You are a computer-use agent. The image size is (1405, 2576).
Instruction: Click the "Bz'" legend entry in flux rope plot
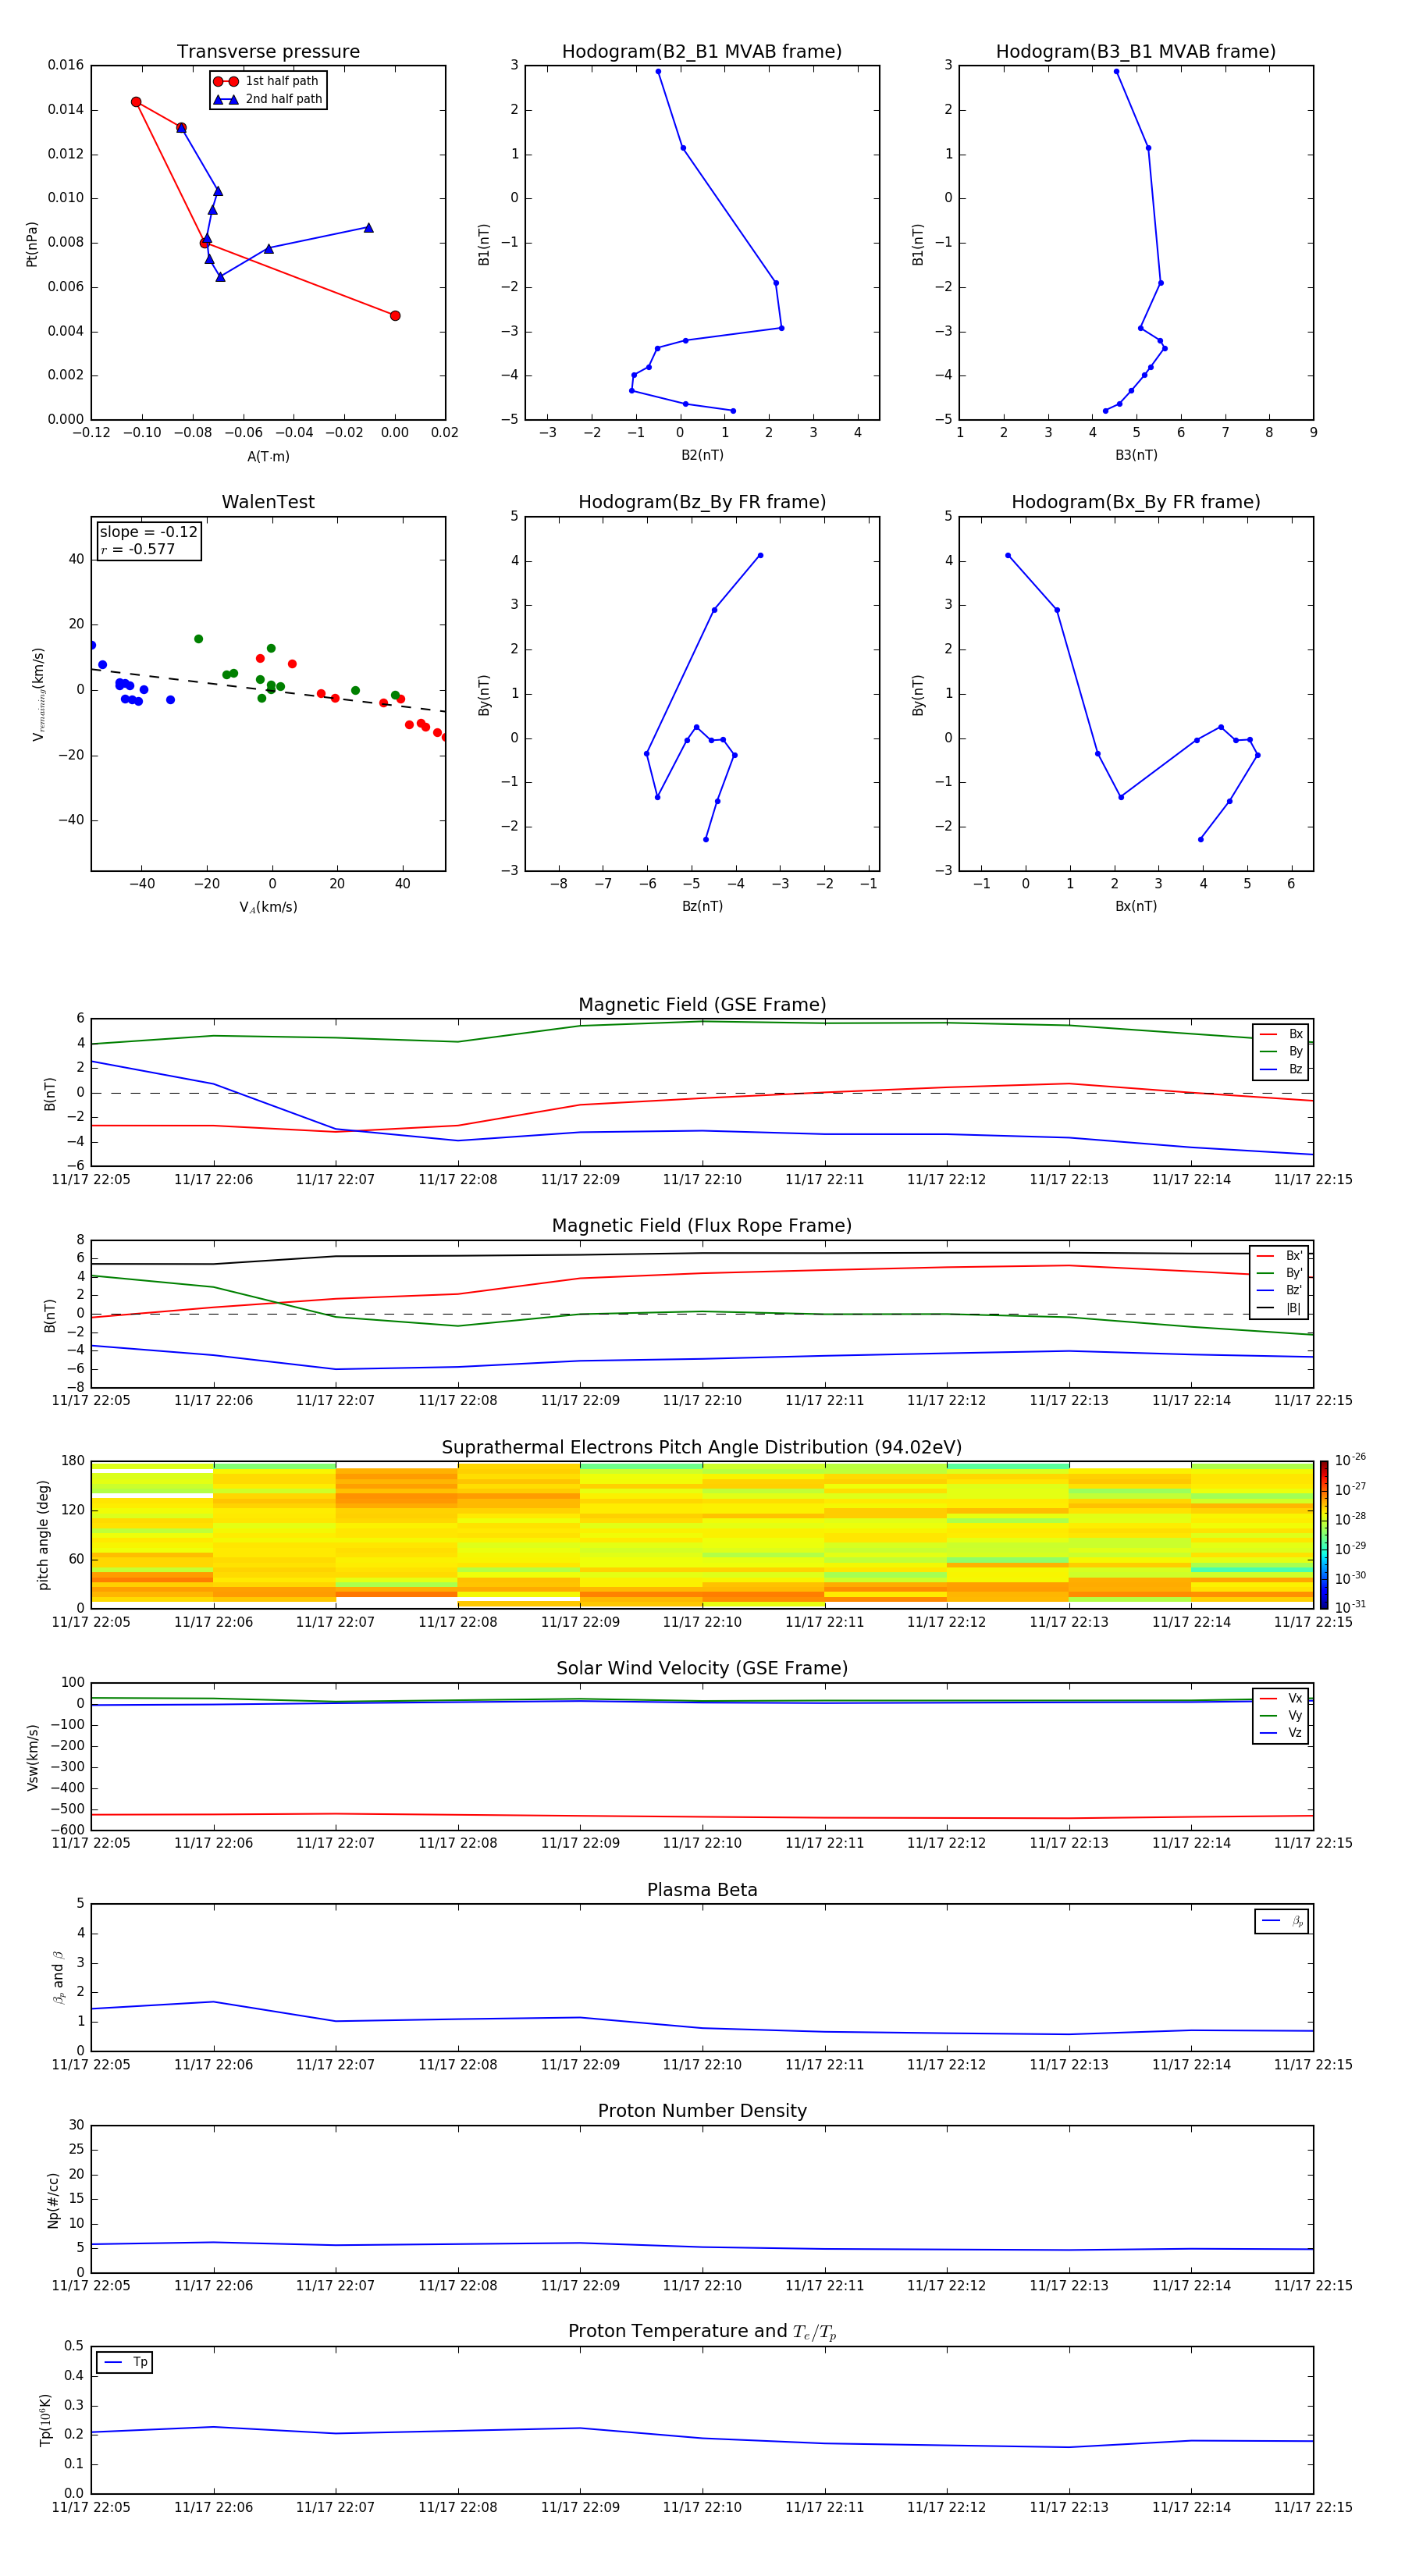1279,1290
